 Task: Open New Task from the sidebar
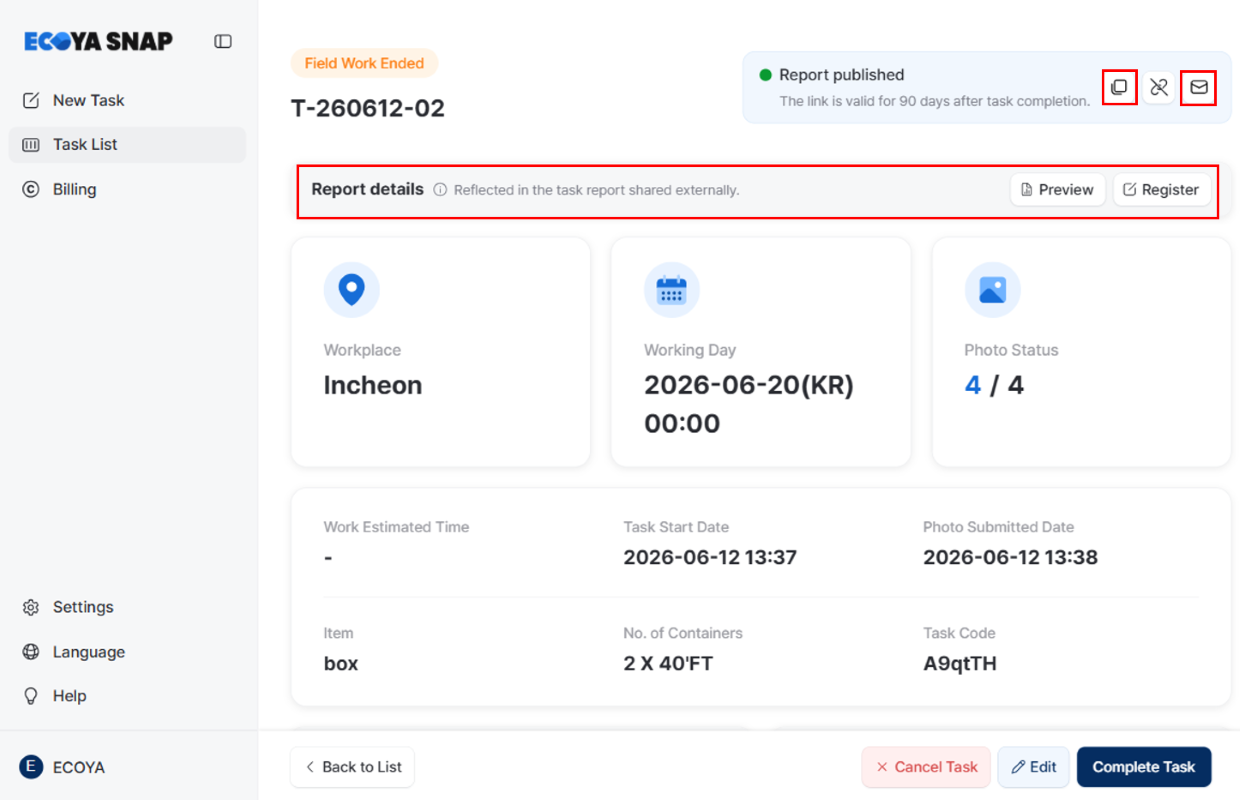point(127,100)
